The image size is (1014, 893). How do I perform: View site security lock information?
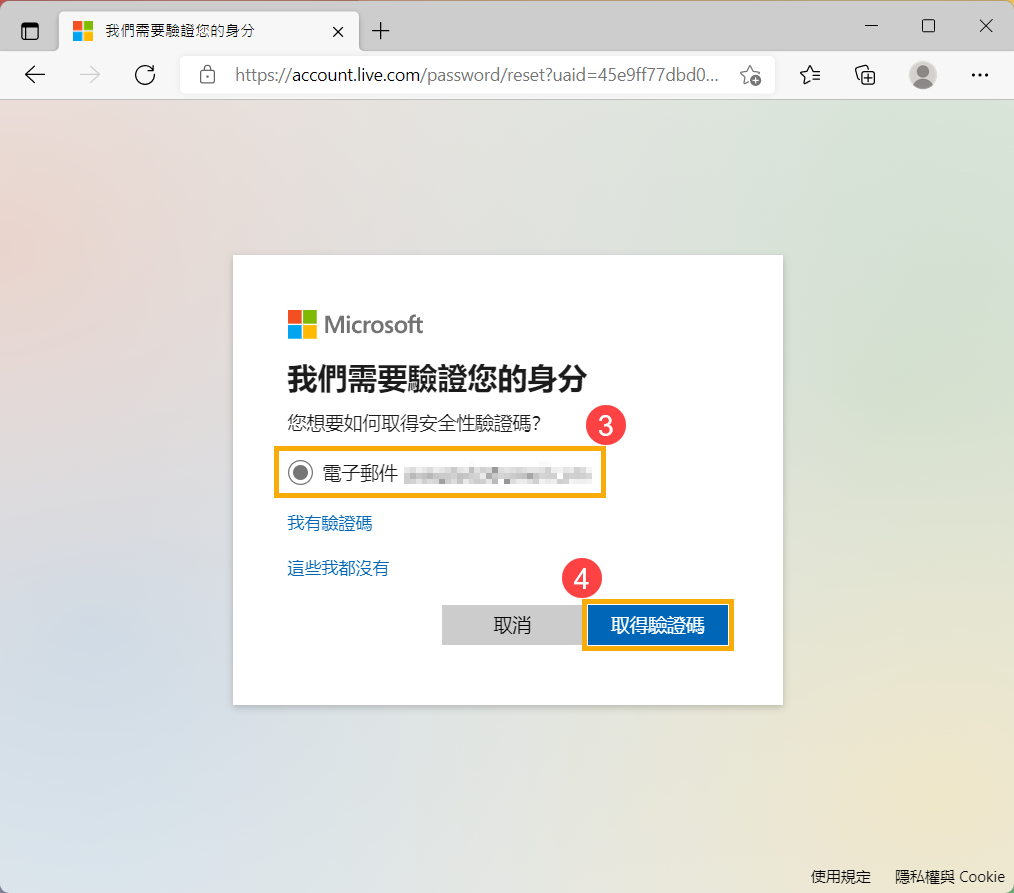click(x=207, y=75)
